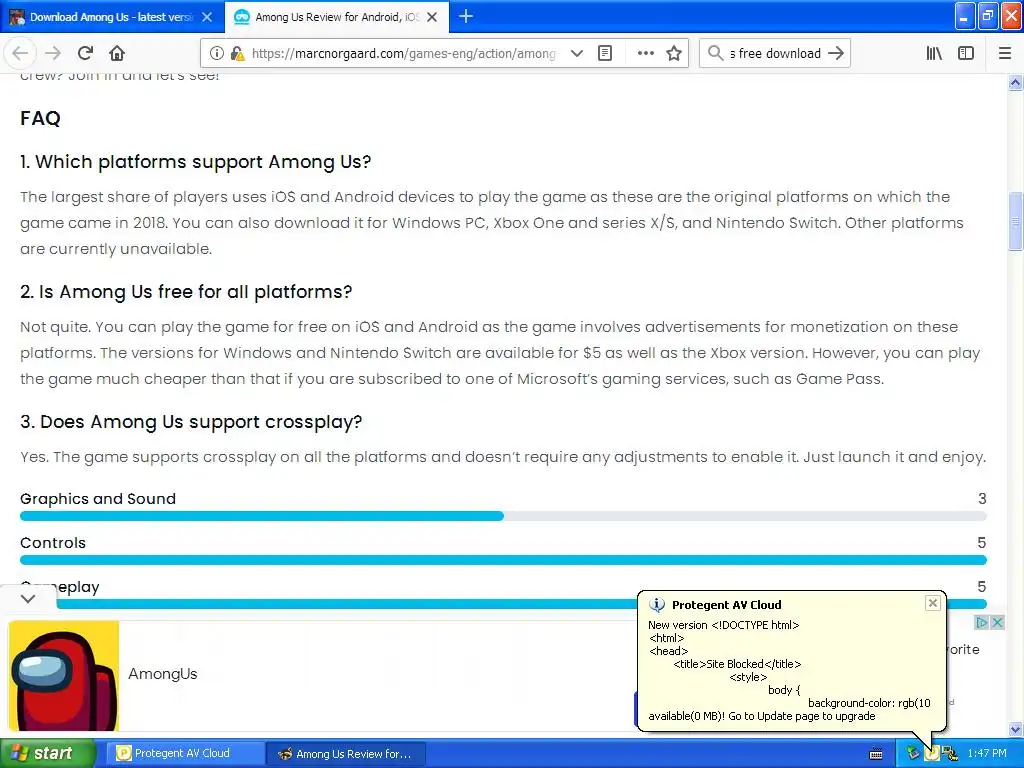Toggle reader view icon
Screen dimensions: 1024x768
[605, 54]
